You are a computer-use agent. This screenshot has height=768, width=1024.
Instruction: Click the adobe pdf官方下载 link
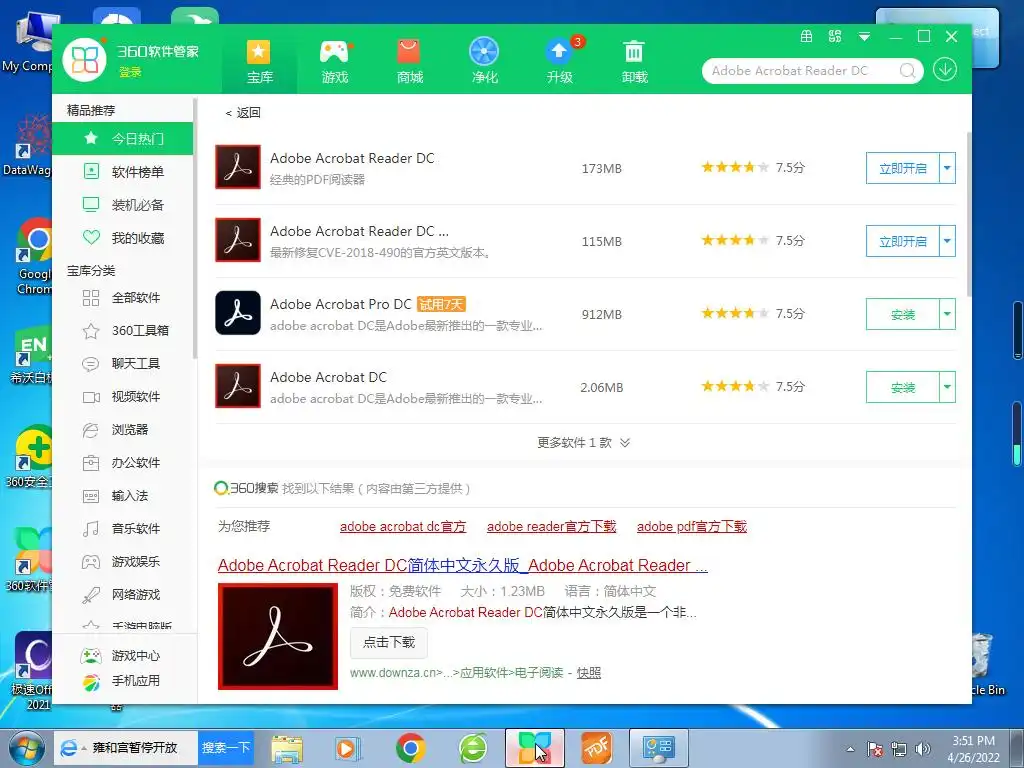pos(692,526)
